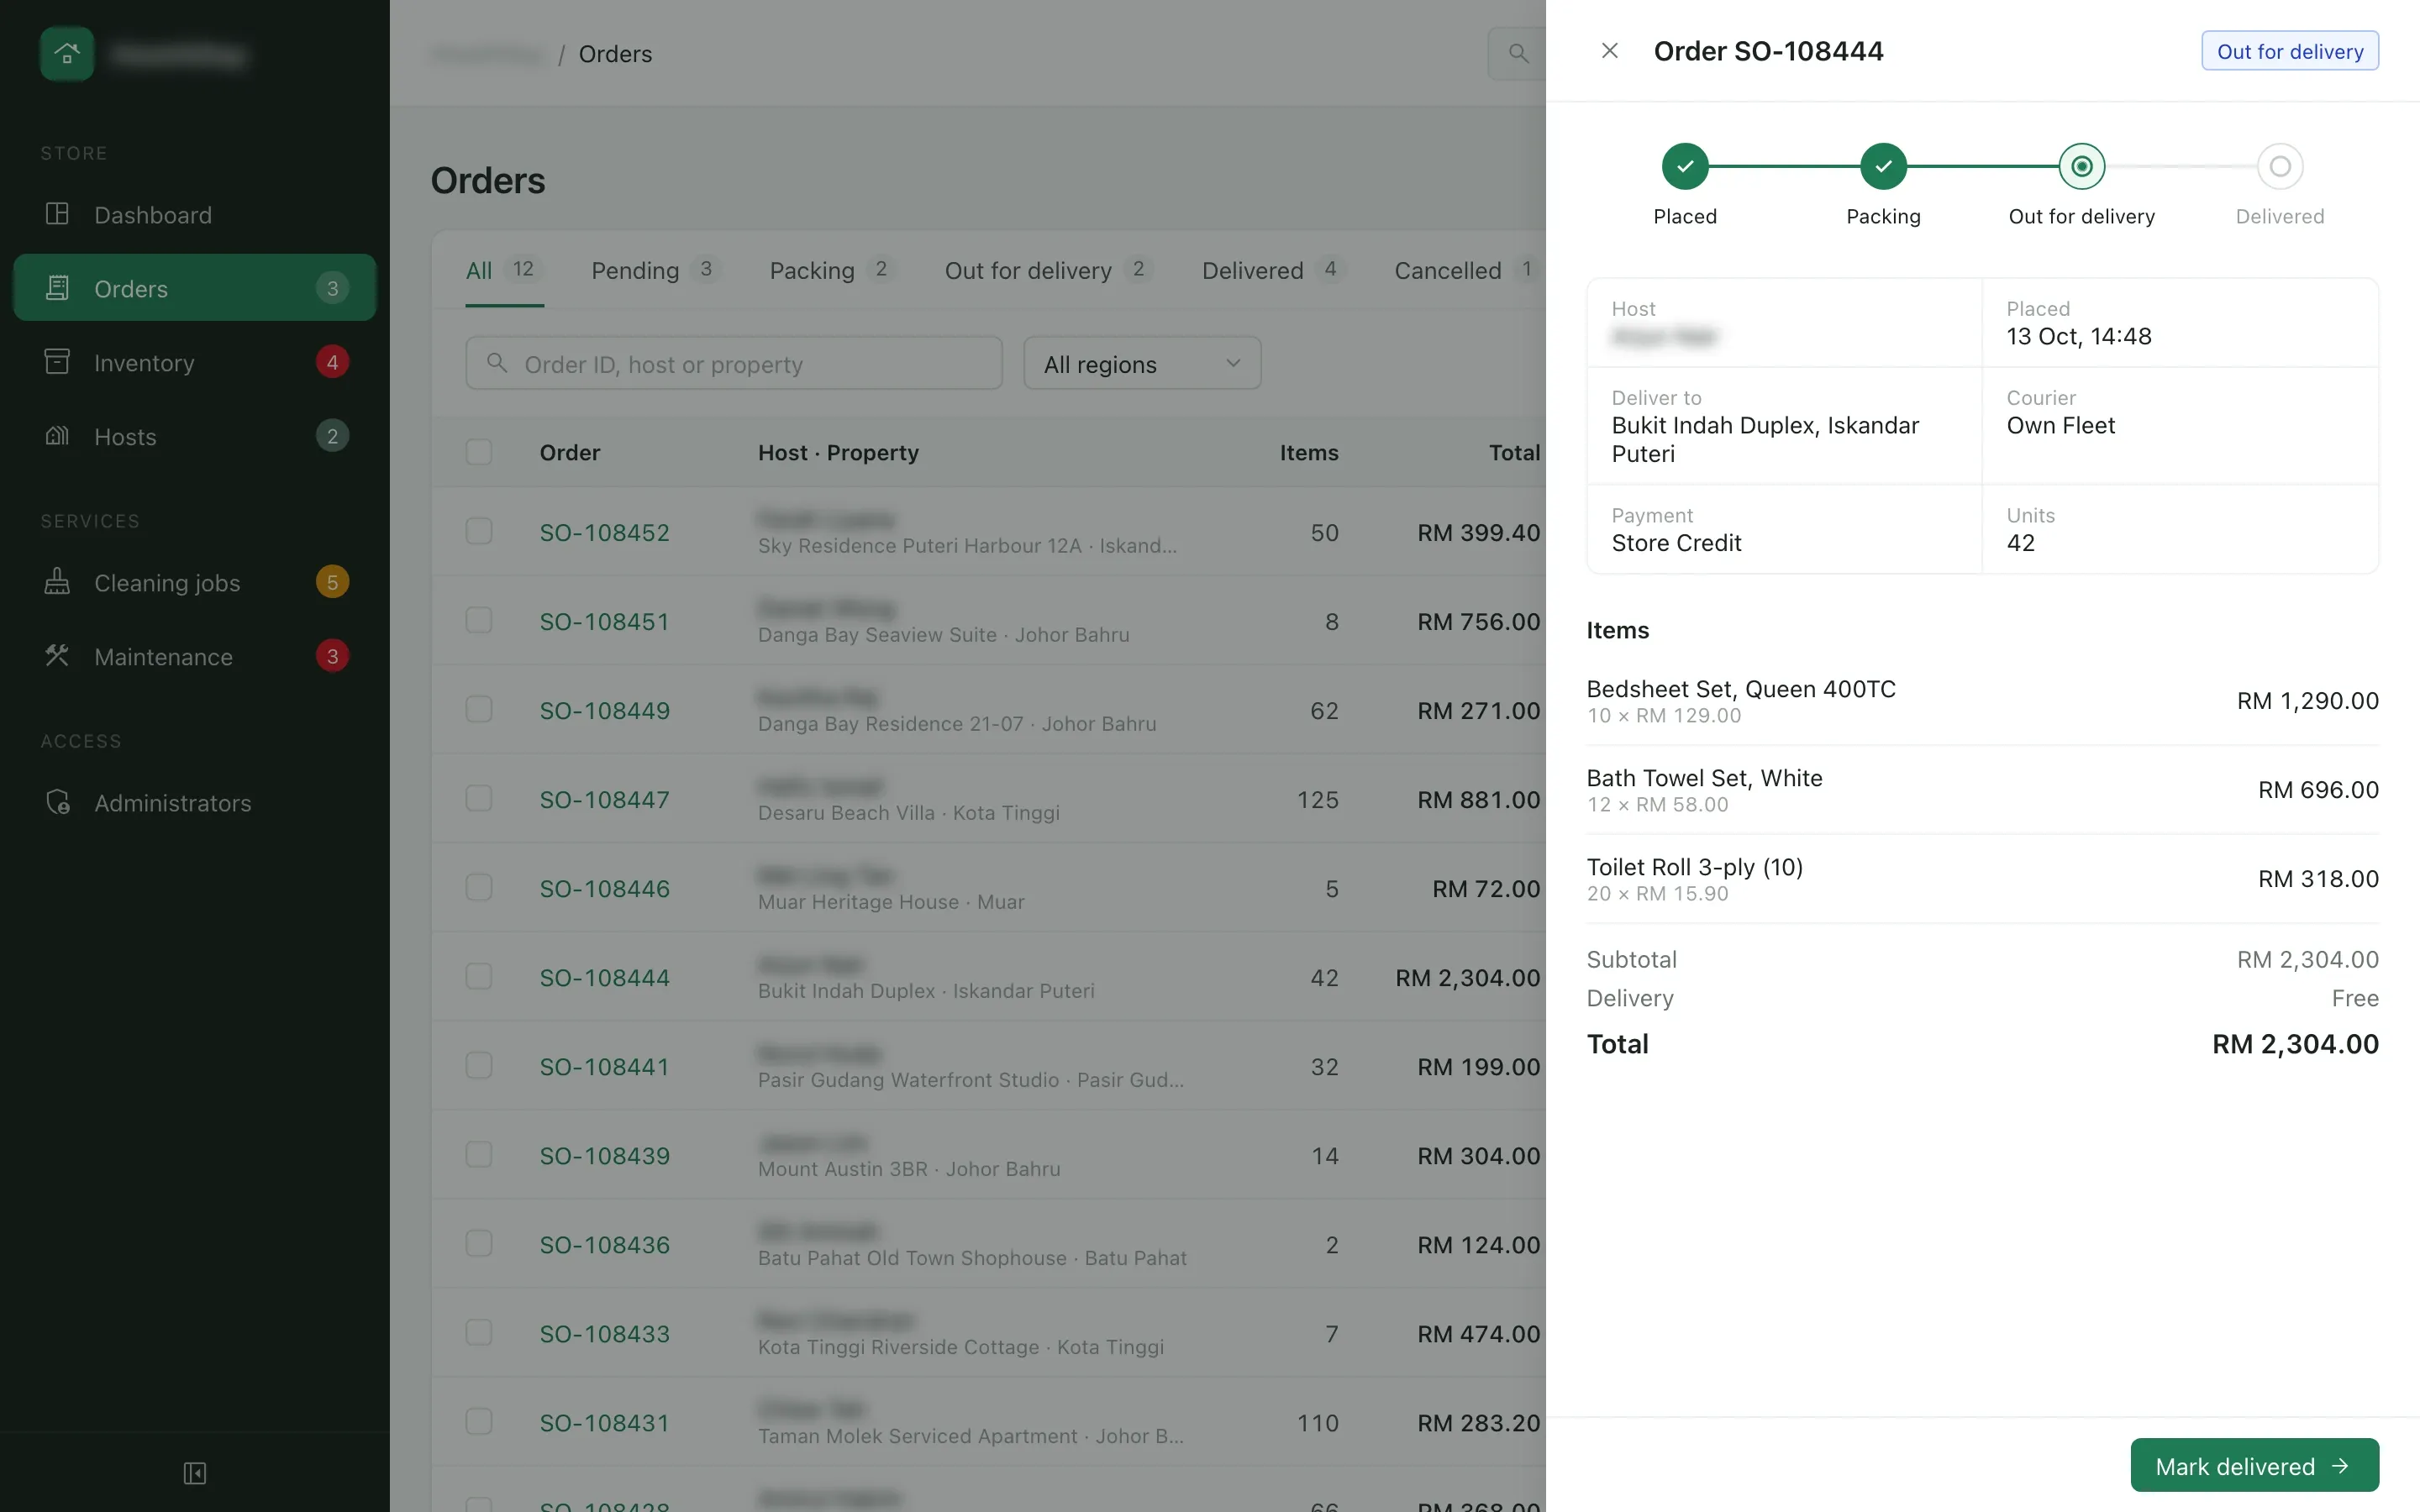This screenshot has width=2420, height=1512.
Task: Click the Hosts badge showing 2
Action: 333,436
